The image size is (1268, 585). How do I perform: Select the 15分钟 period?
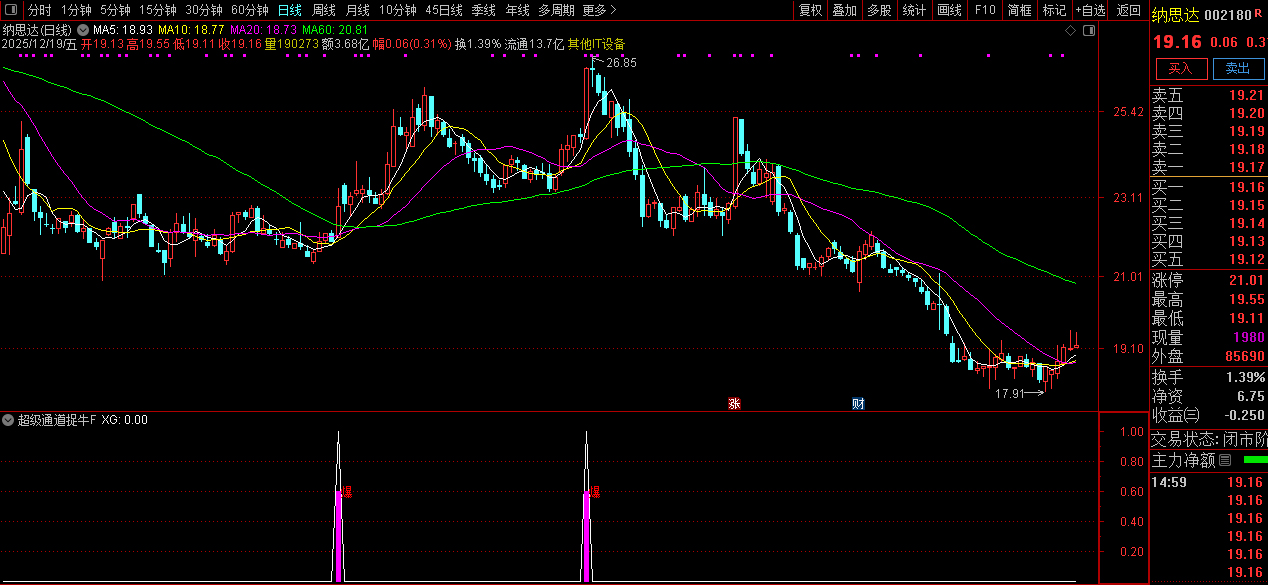[x=157, y=10]
